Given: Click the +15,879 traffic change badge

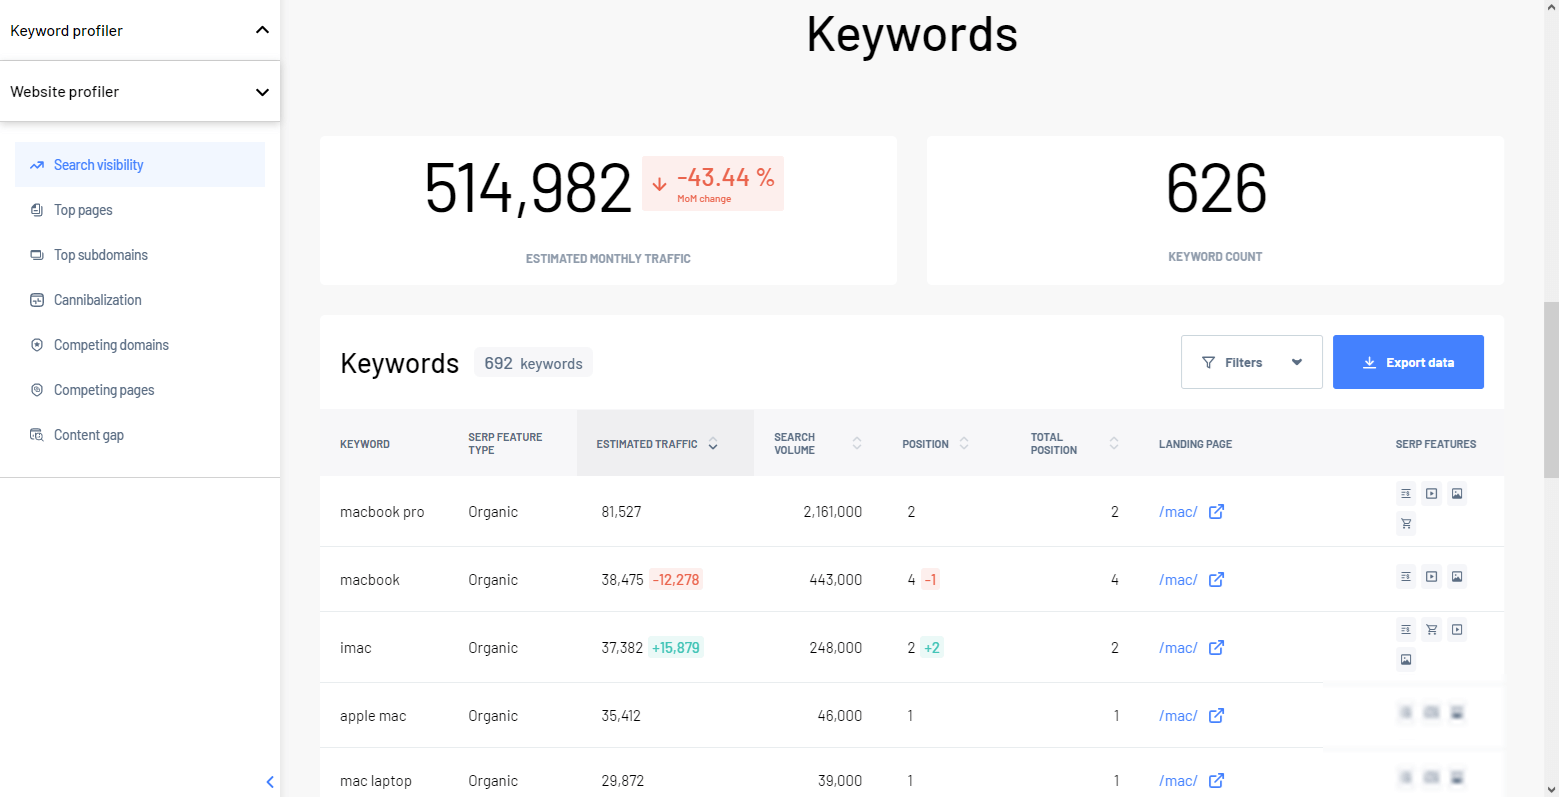Looking at the screenshot, I should click(x=676, y=648).
